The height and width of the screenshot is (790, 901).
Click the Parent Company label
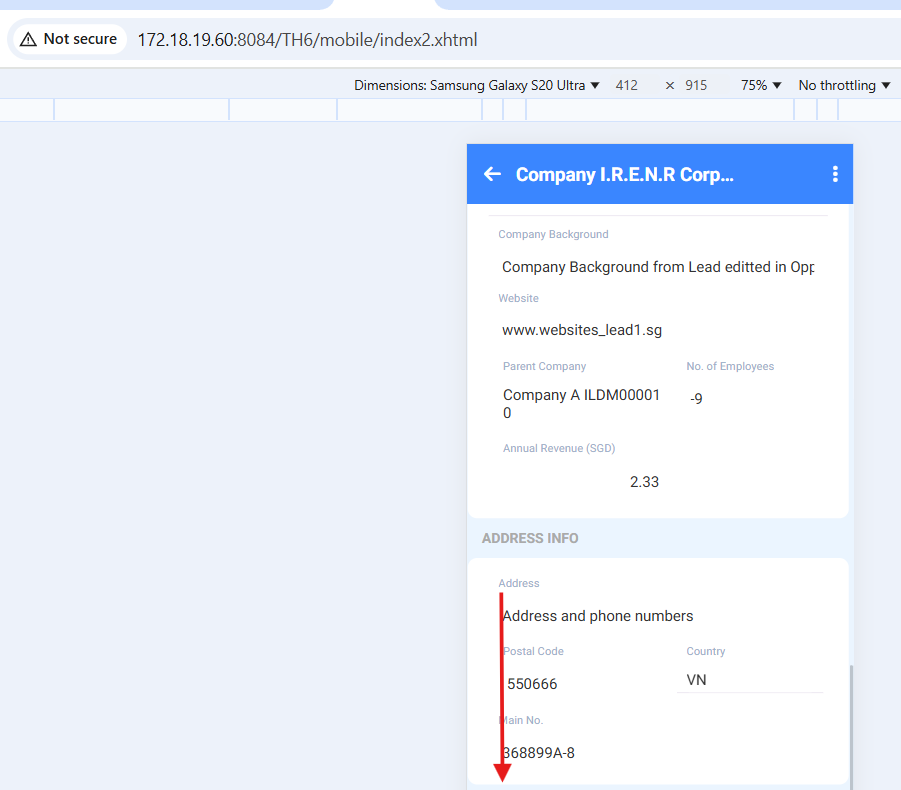click(x=544, y=367)
